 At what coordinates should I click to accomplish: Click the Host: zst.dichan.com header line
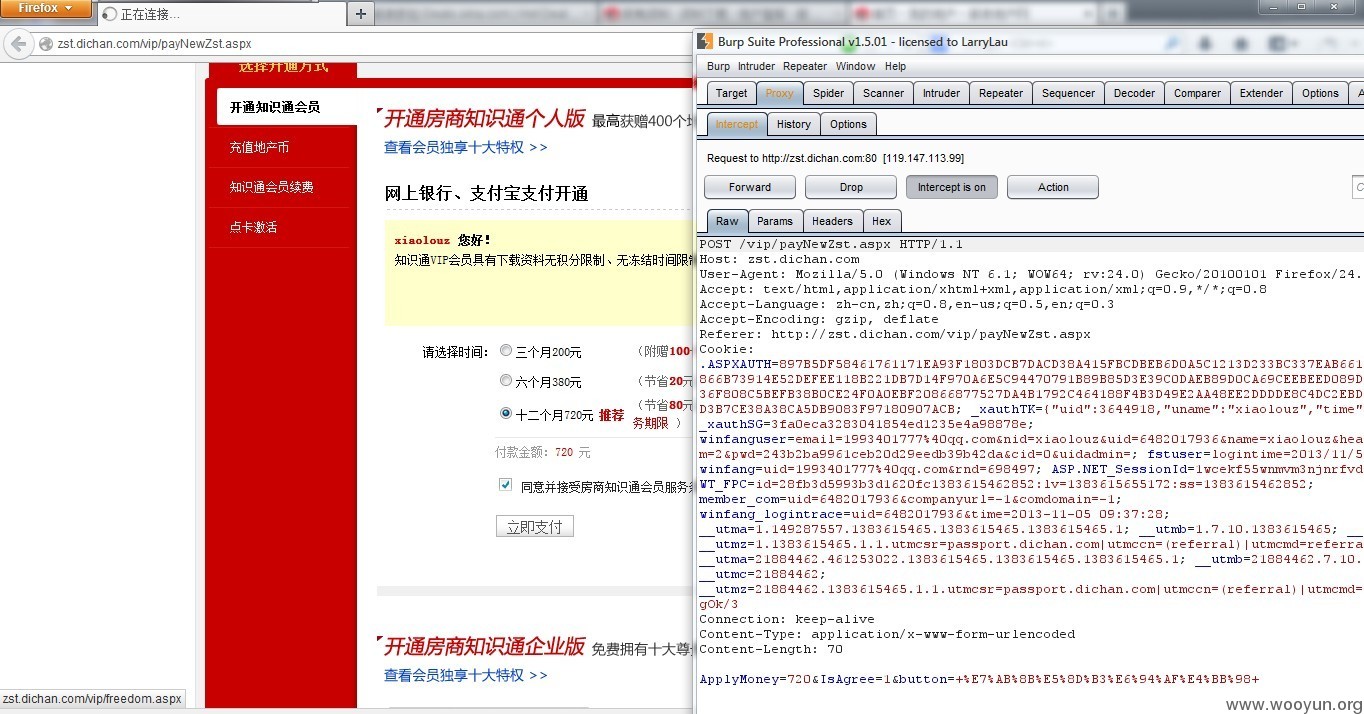(x=779, y=259)
